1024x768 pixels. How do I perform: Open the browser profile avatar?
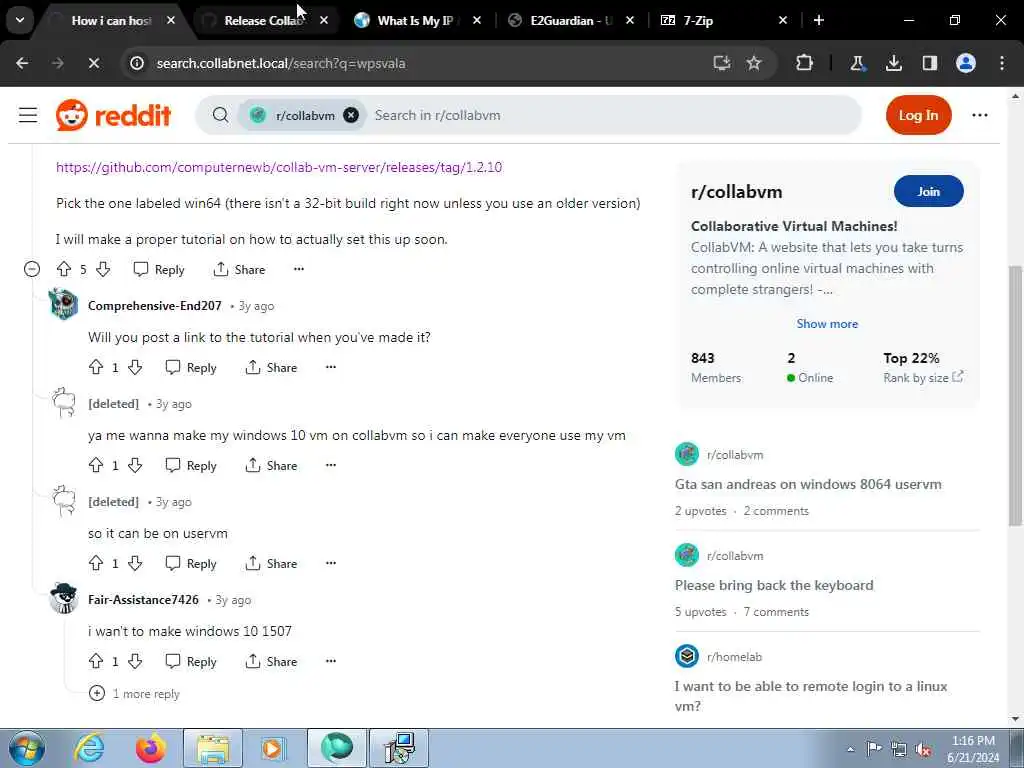[966, 63]
